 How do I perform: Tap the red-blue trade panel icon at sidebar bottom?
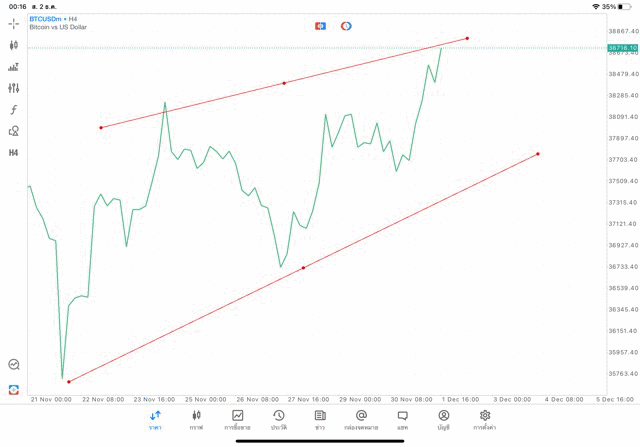[14, 389]
